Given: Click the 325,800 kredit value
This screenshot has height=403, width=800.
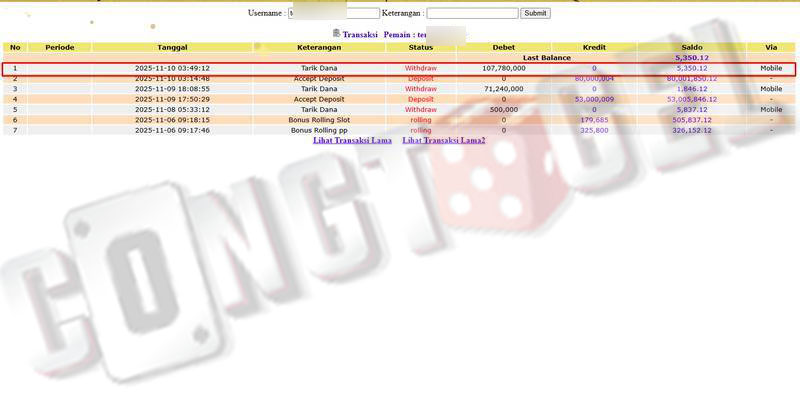Looking at the screenshot, I should tap(594, 130).
